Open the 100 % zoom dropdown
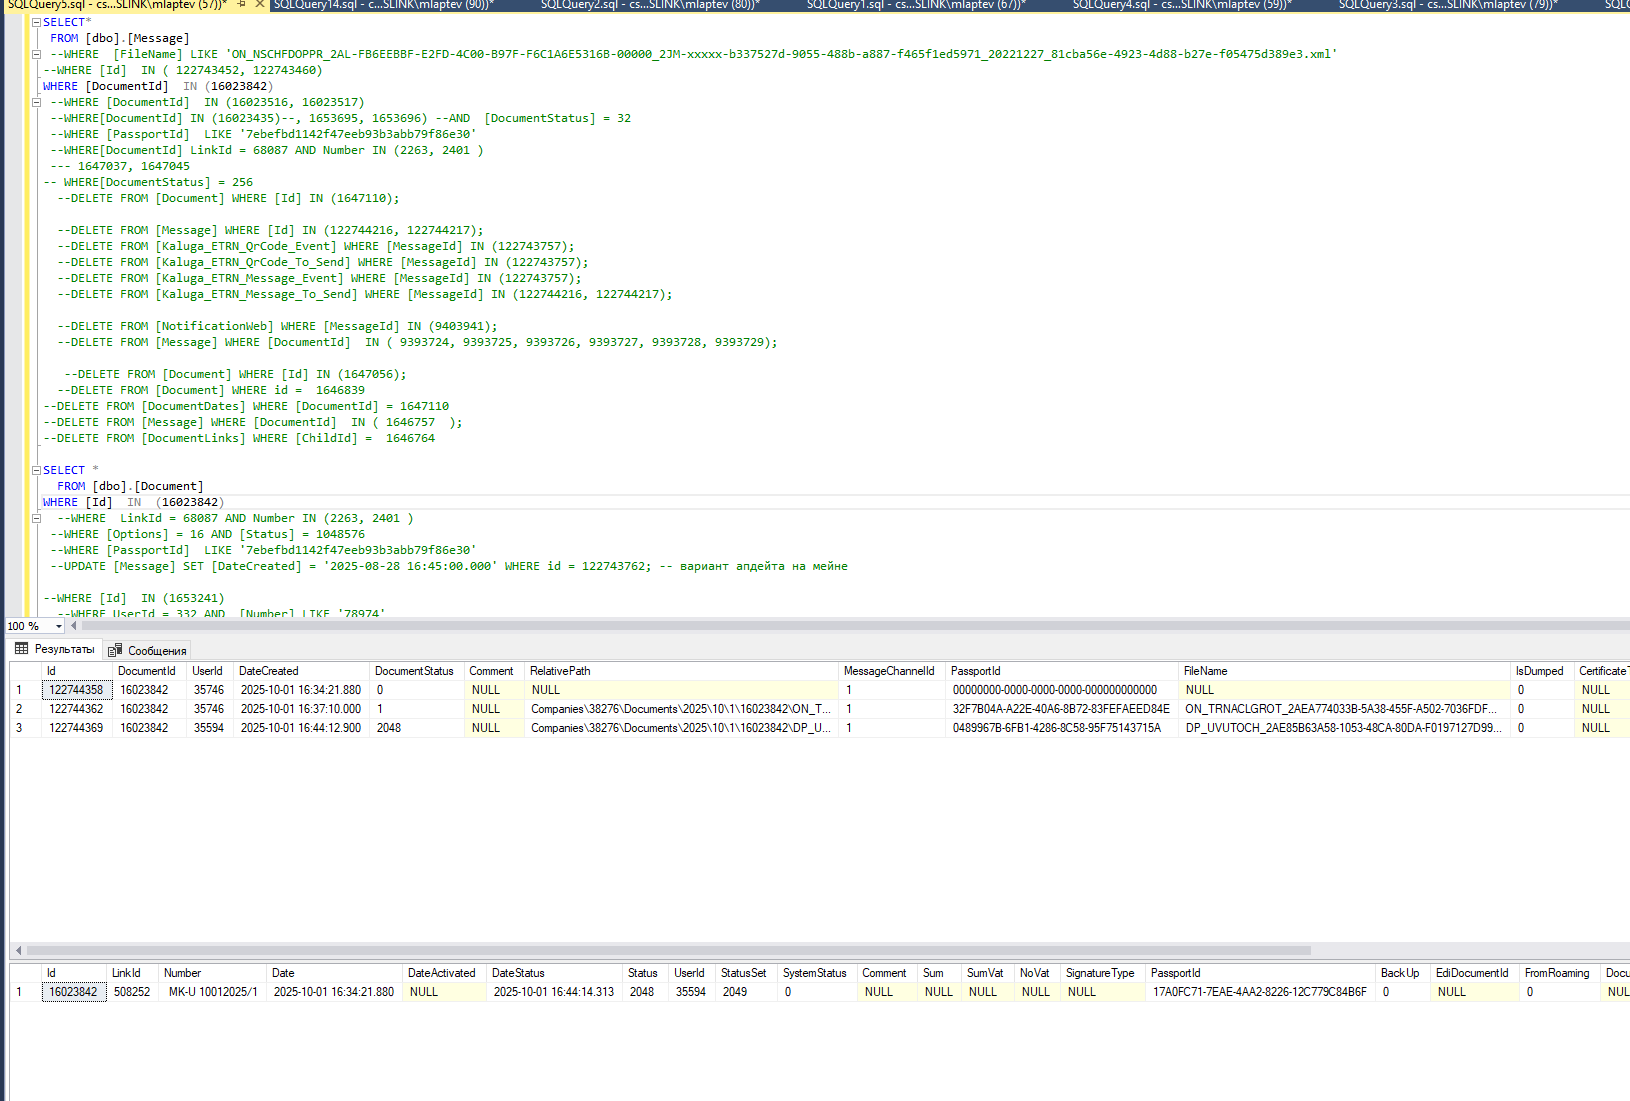1630x1101 pixels. pos(59,626)
